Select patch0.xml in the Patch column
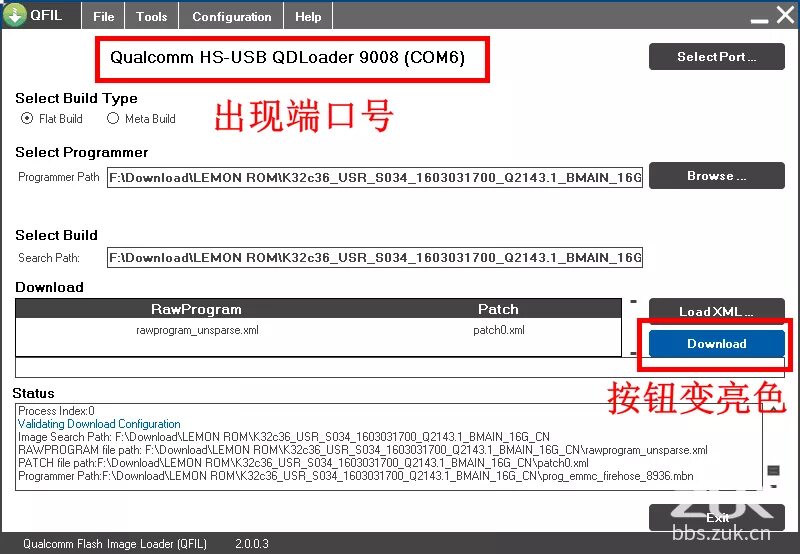800x554 pixels. 498,330
